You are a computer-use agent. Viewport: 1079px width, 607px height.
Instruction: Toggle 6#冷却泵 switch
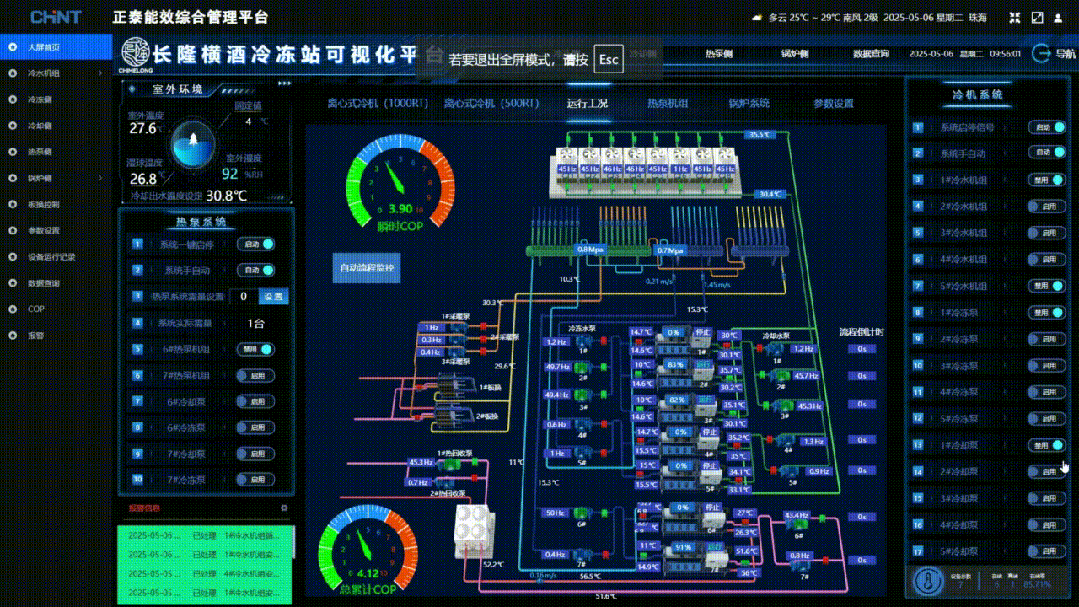256,401
